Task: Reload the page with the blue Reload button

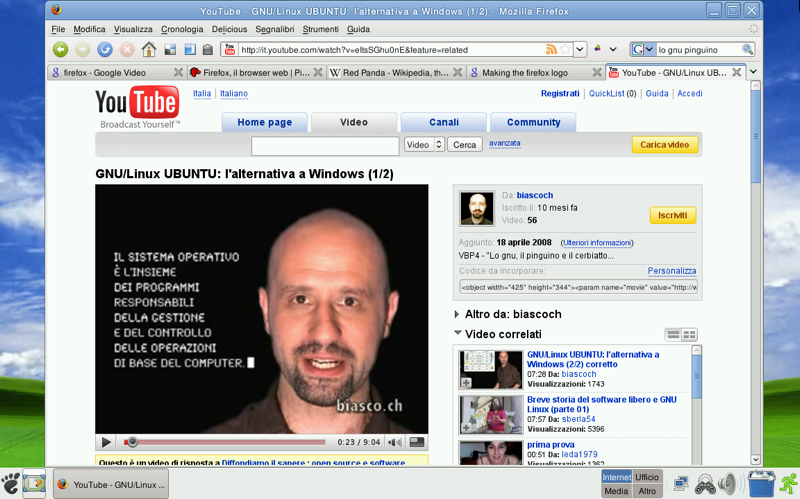Action: tap(105, 49)
